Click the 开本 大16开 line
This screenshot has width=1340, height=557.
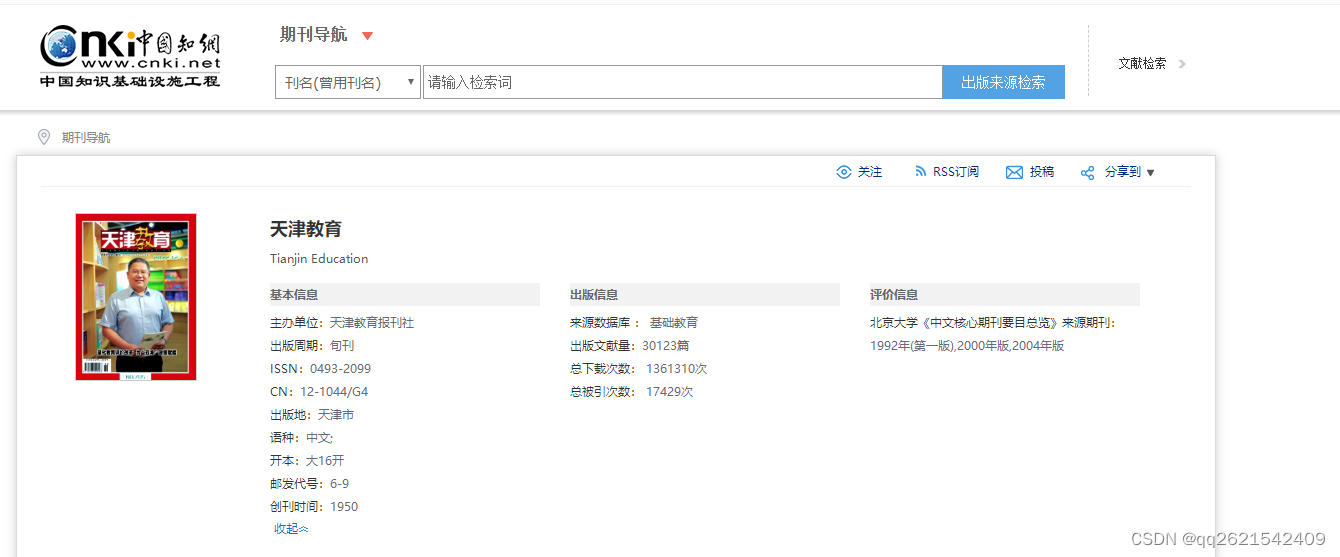307,461
